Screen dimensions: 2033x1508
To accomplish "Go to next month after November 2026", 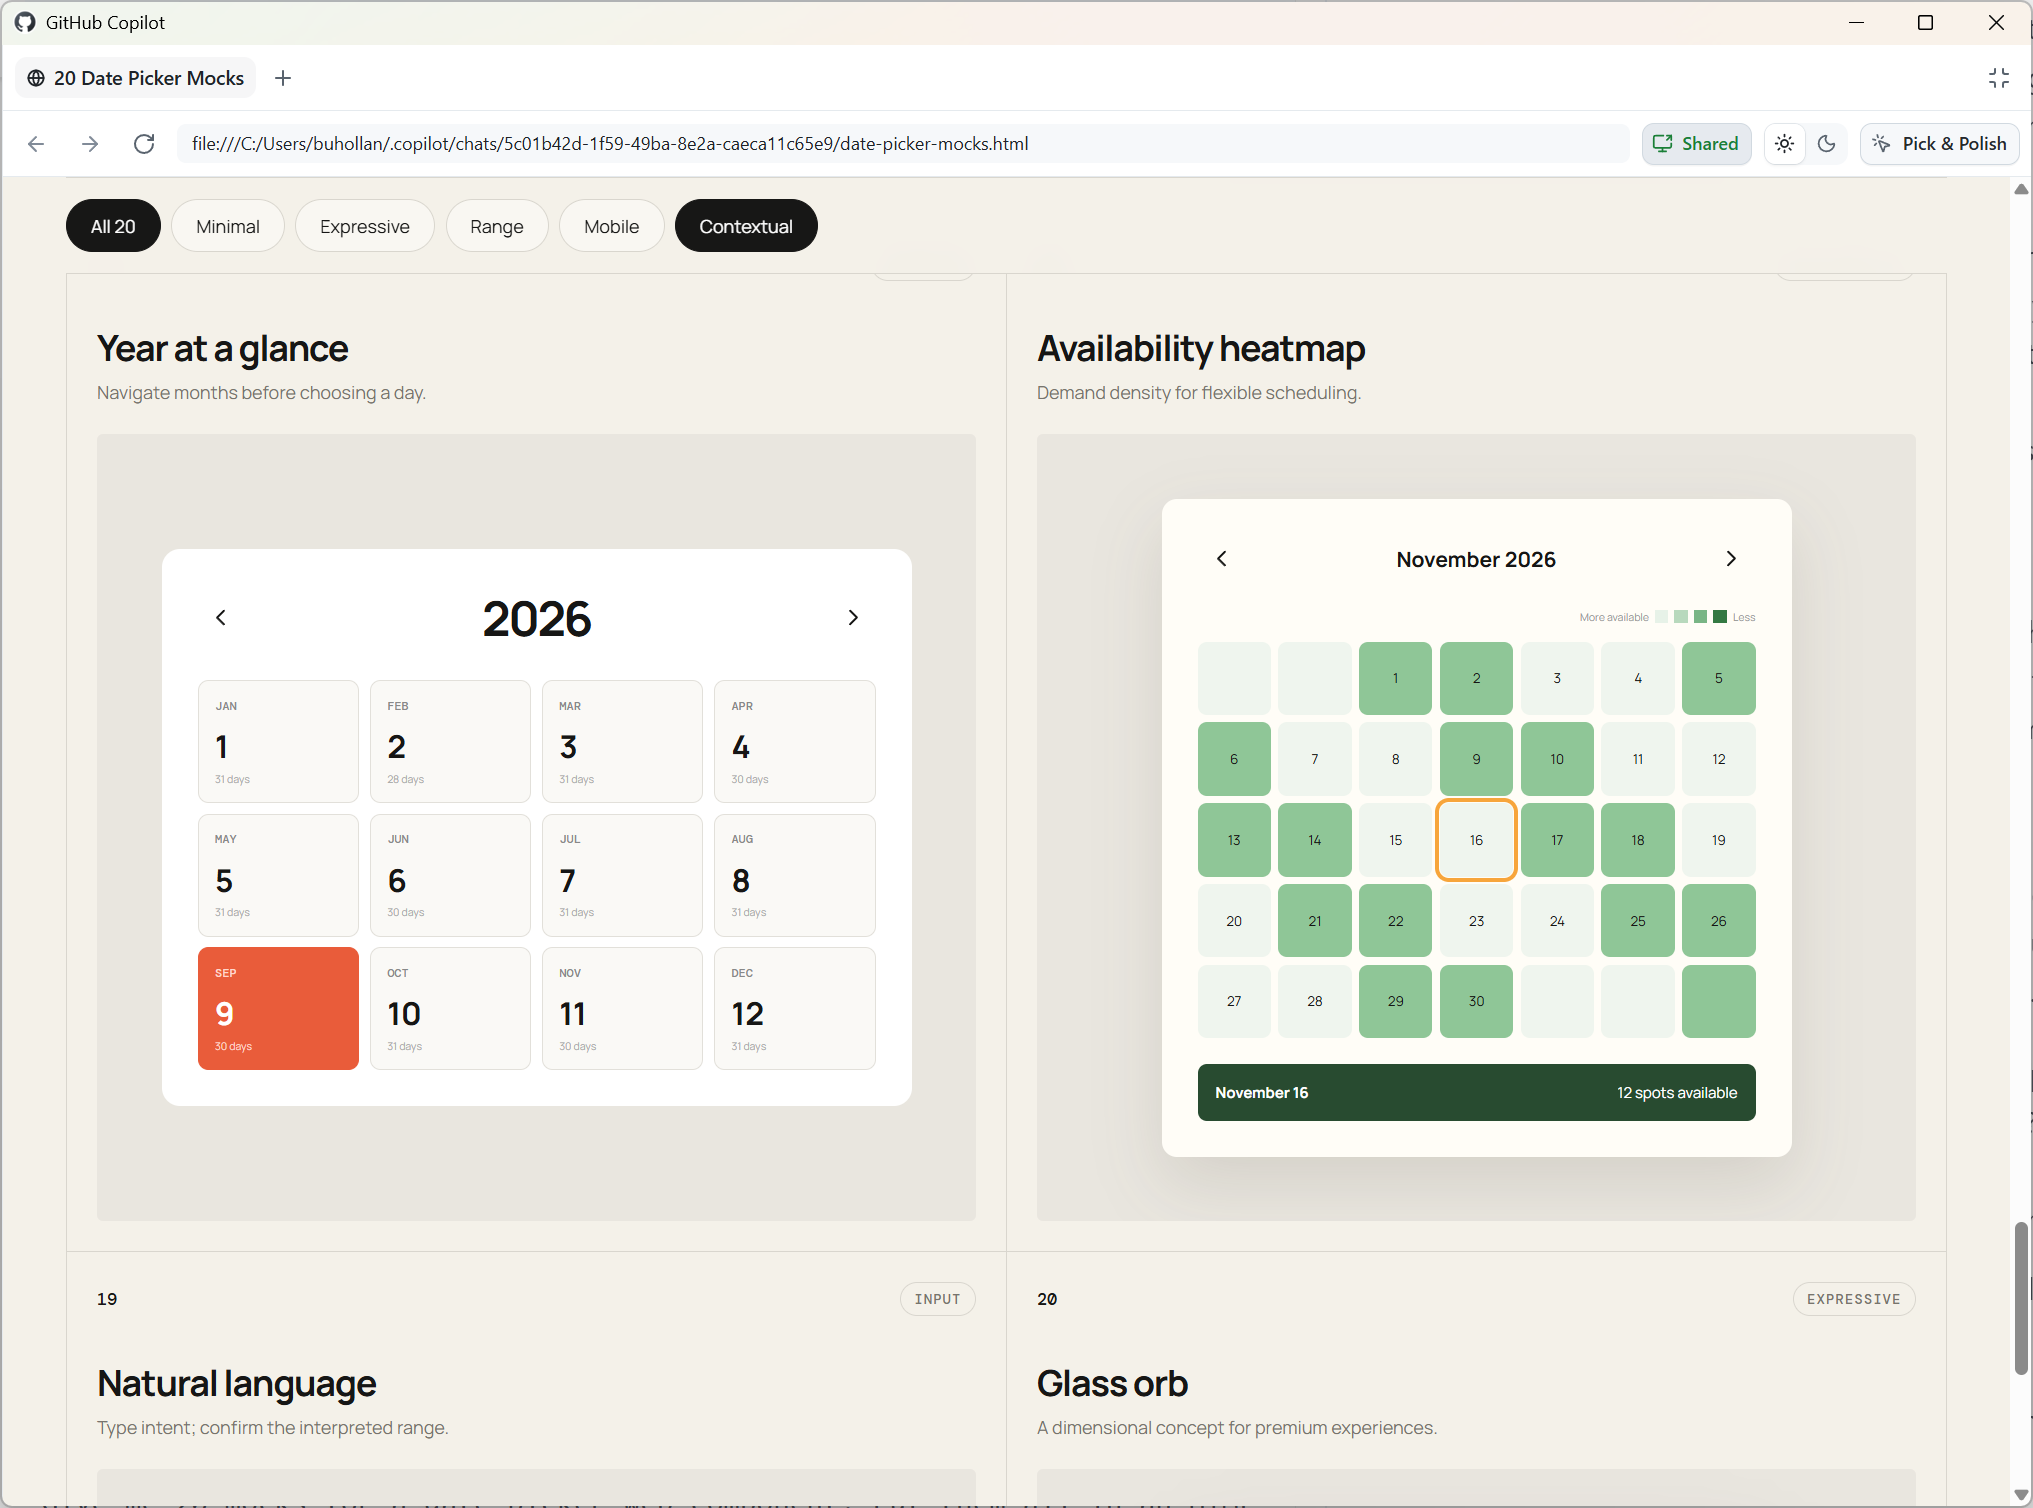I will (1731, 559).
